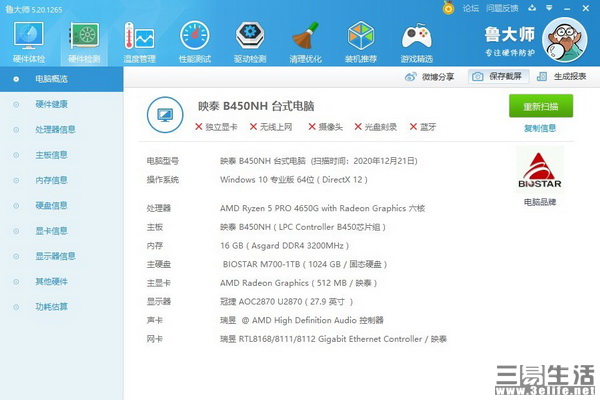Screen dimensions: 600x400
Task: Click the RTL8168/8111/8112 Gigabit Ethernet value
Action: [x=333, y=339]
